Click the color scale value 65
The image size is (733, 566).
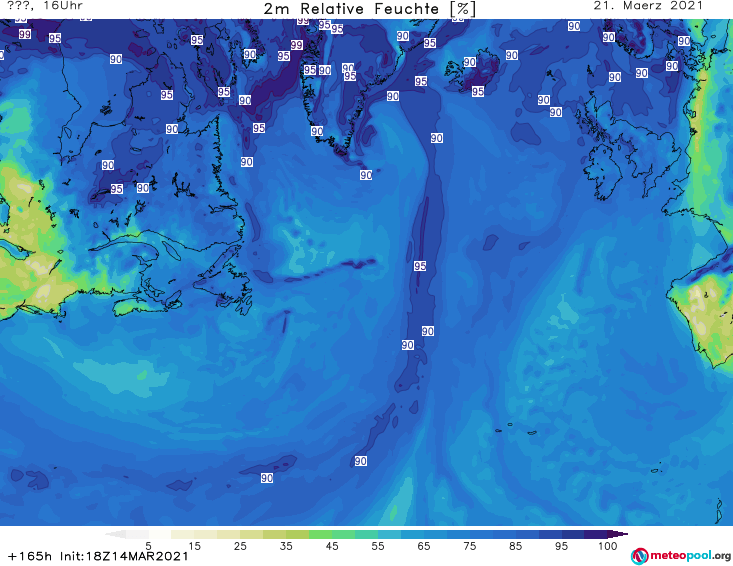[424, 546]
